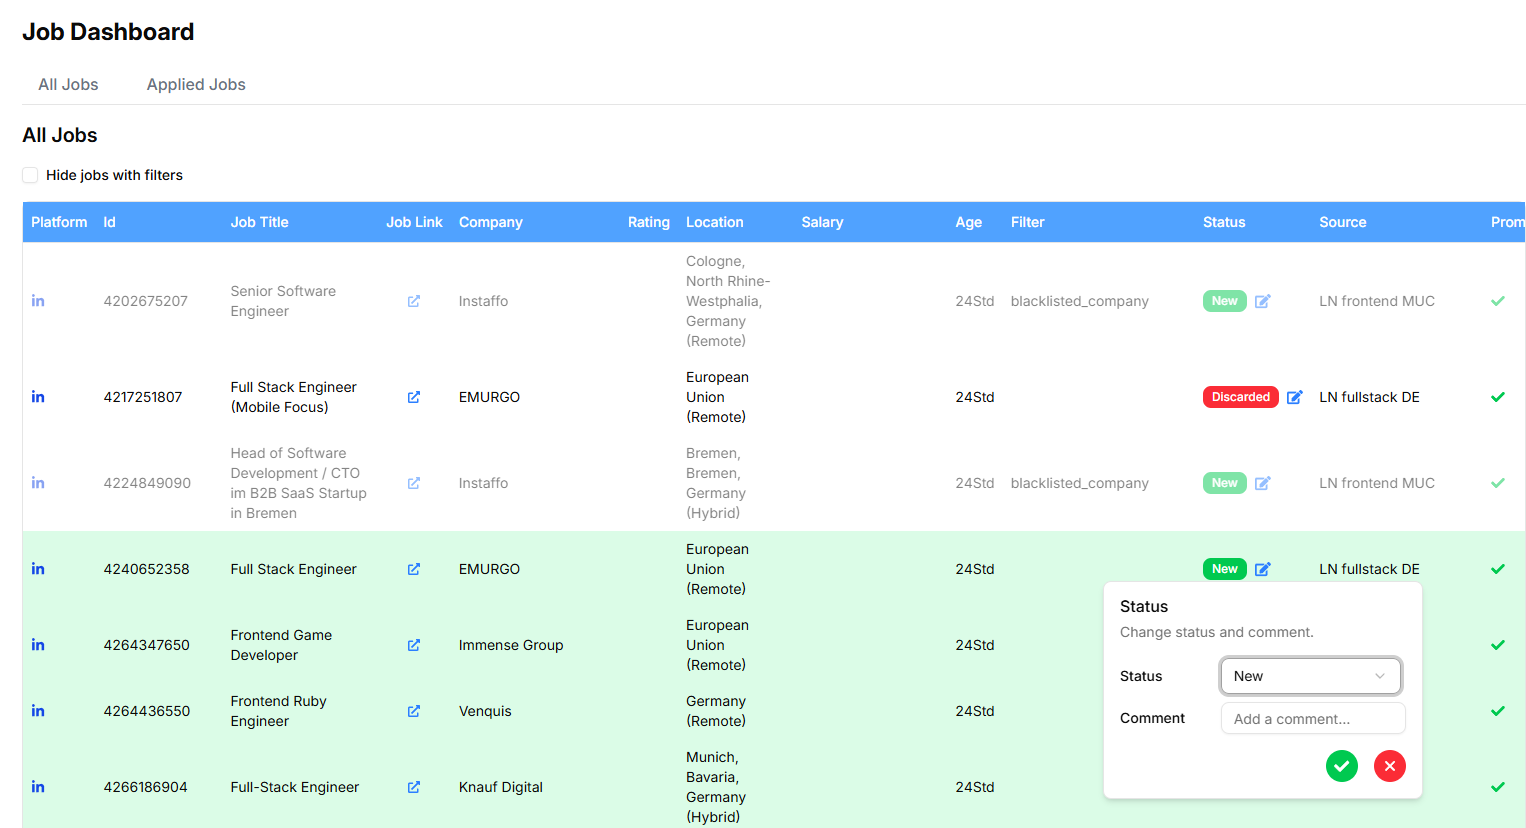Click the LinkedIn icon for job 4202675207

click(x=38, y=300)
